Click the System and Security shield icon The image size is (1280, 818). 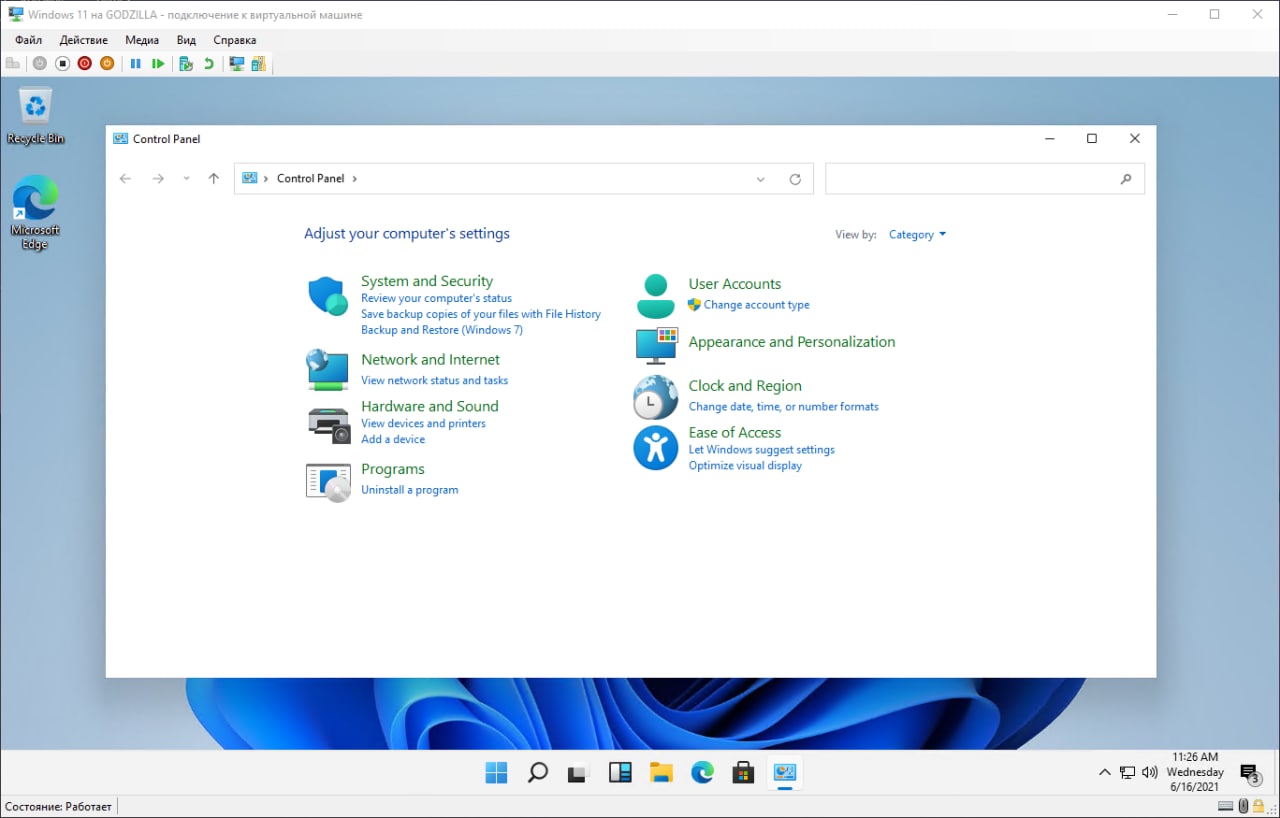pyautogui.click(x=327, y=296)
